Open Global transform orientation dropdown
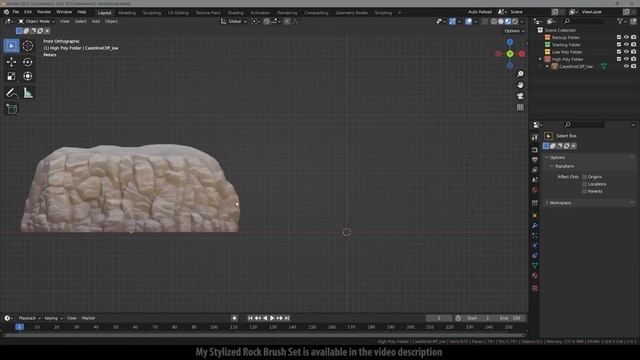This screenshot has height=360, width=640. 234,21
